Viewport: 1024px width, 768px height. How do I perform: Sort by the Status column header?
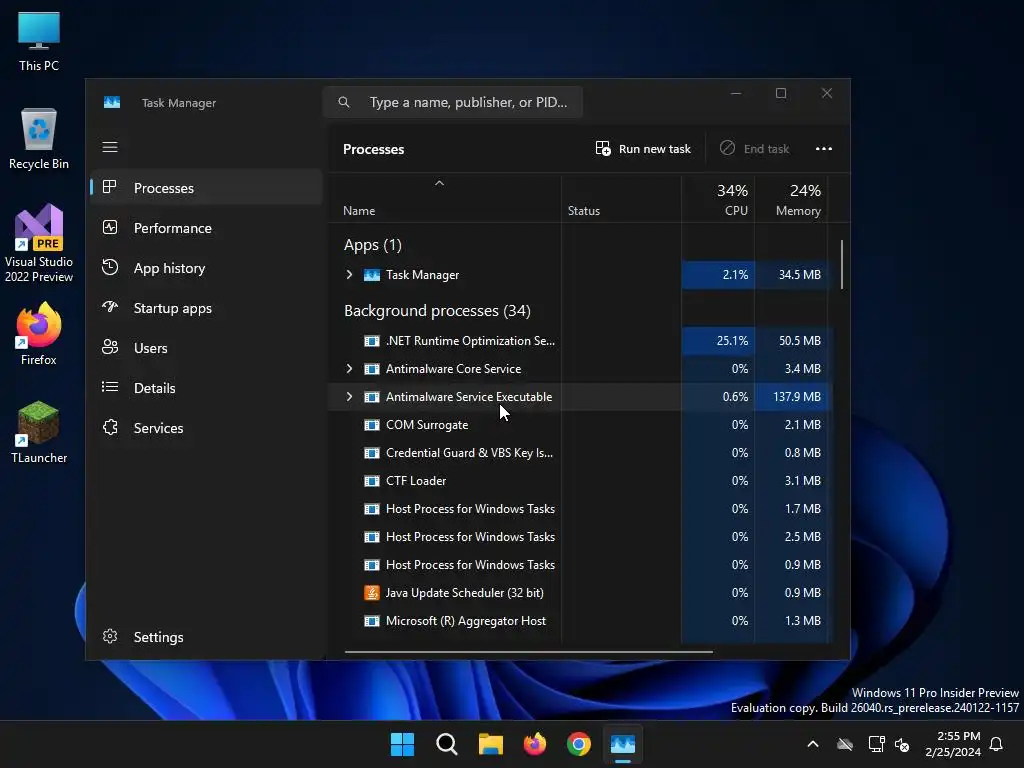[x=621, y=199]
